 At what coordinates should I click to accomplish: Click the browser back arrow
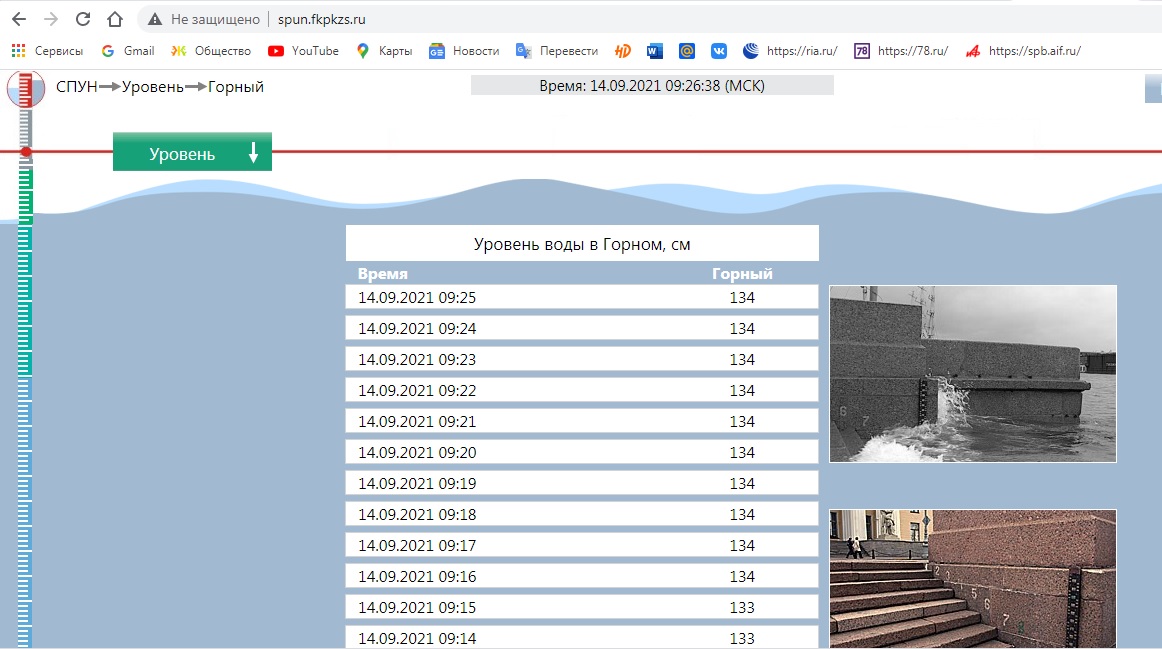[x=18, y=19]
